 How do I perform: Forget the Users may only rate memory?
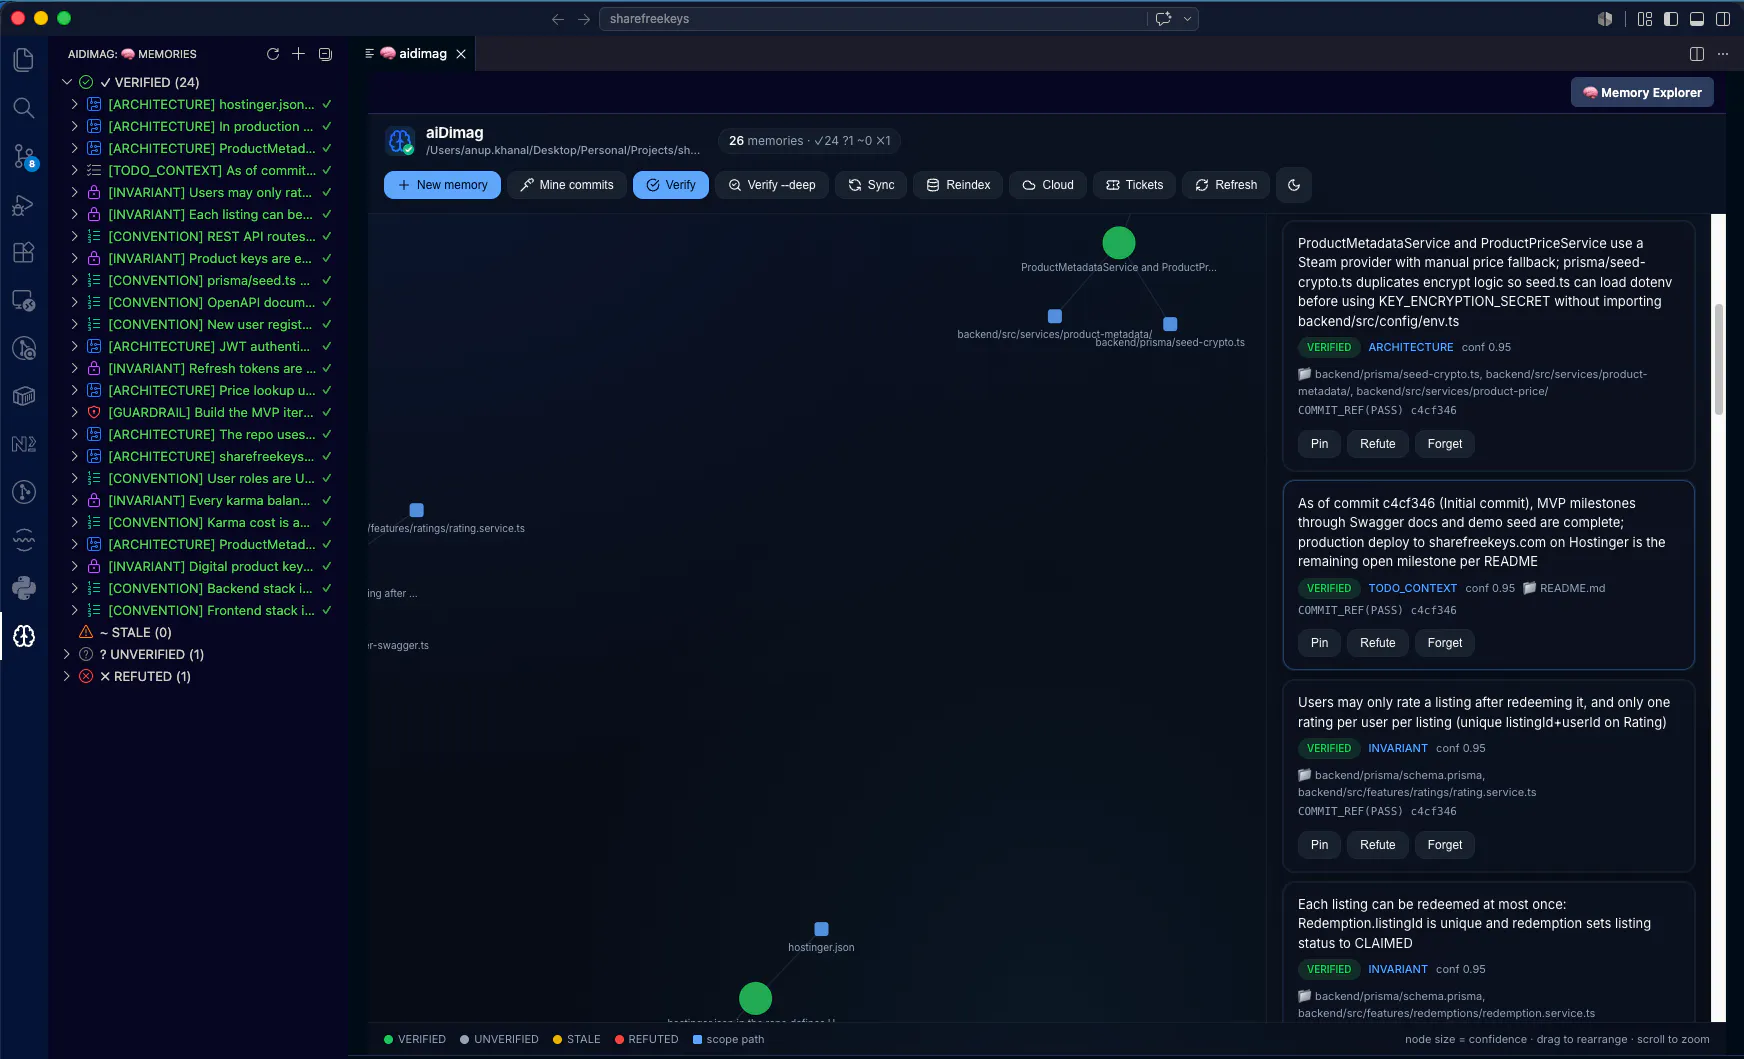tap(1444, 845)
